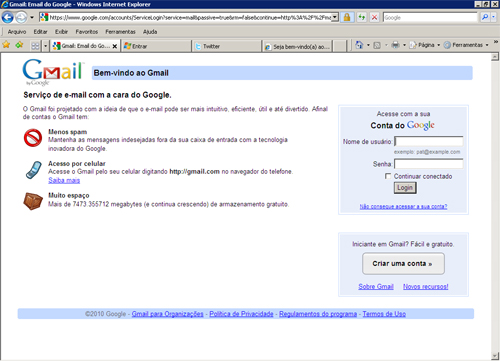This screenshot has height=361, width=500.
Task: Click the scrollbar up arrow
Action: 495,57
